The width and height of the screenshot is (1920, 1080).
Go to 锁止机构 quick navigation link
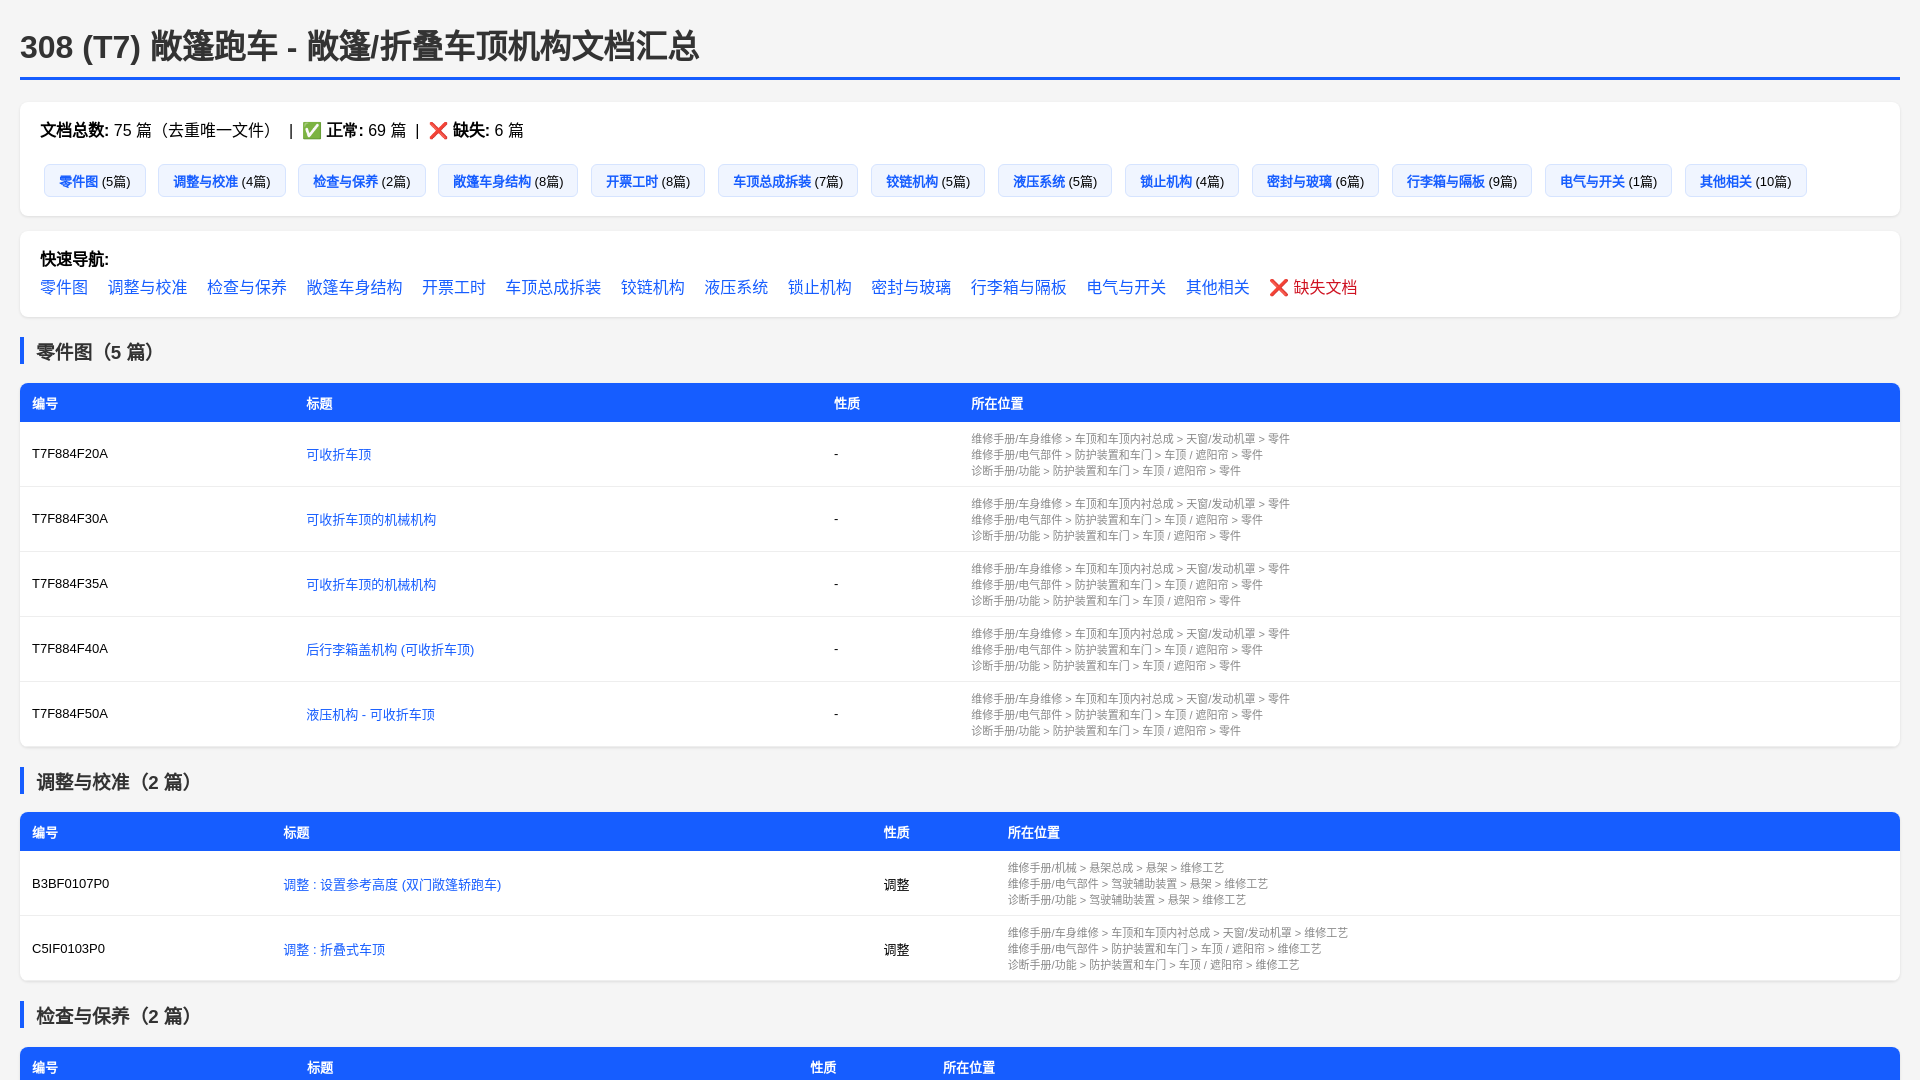coord(820,288)
